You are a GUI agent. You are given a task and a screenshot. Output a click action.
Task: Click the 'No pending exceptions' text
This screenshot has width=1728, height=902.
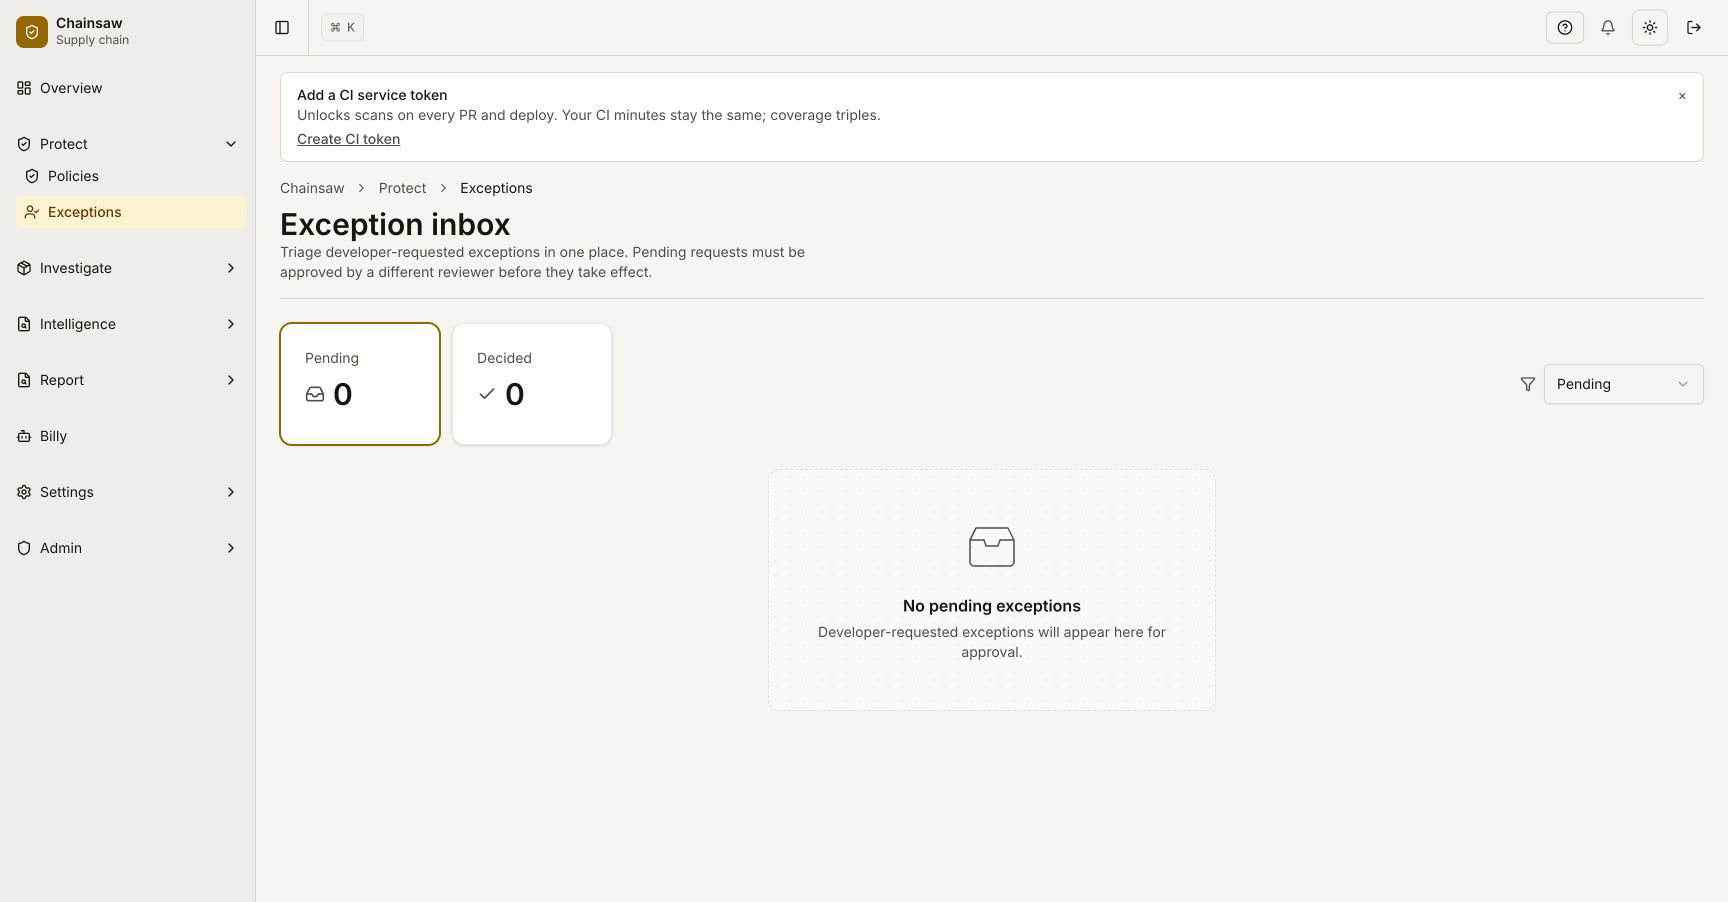(992, 606)
